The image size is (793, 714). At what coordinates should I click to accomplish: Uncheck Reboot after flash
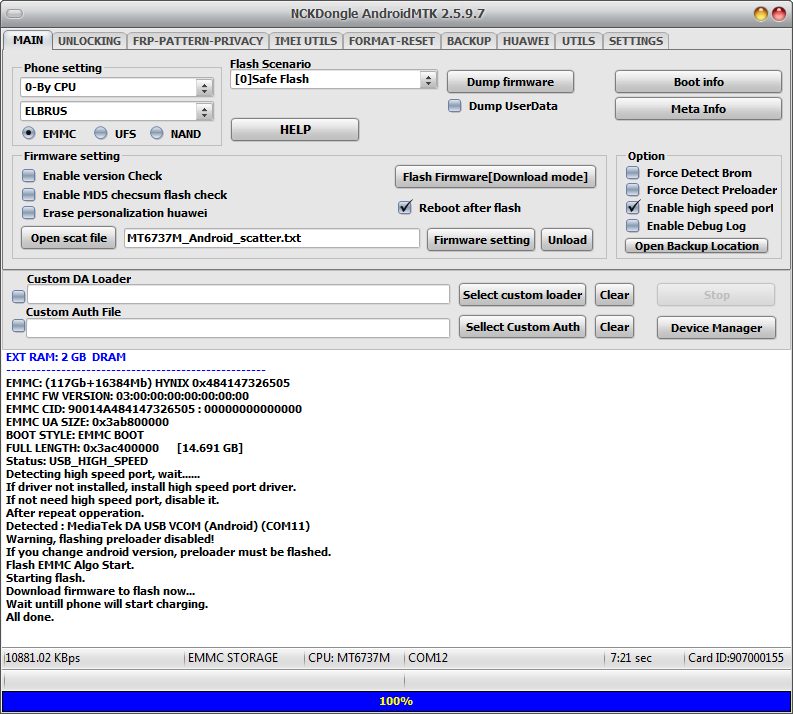405,208
